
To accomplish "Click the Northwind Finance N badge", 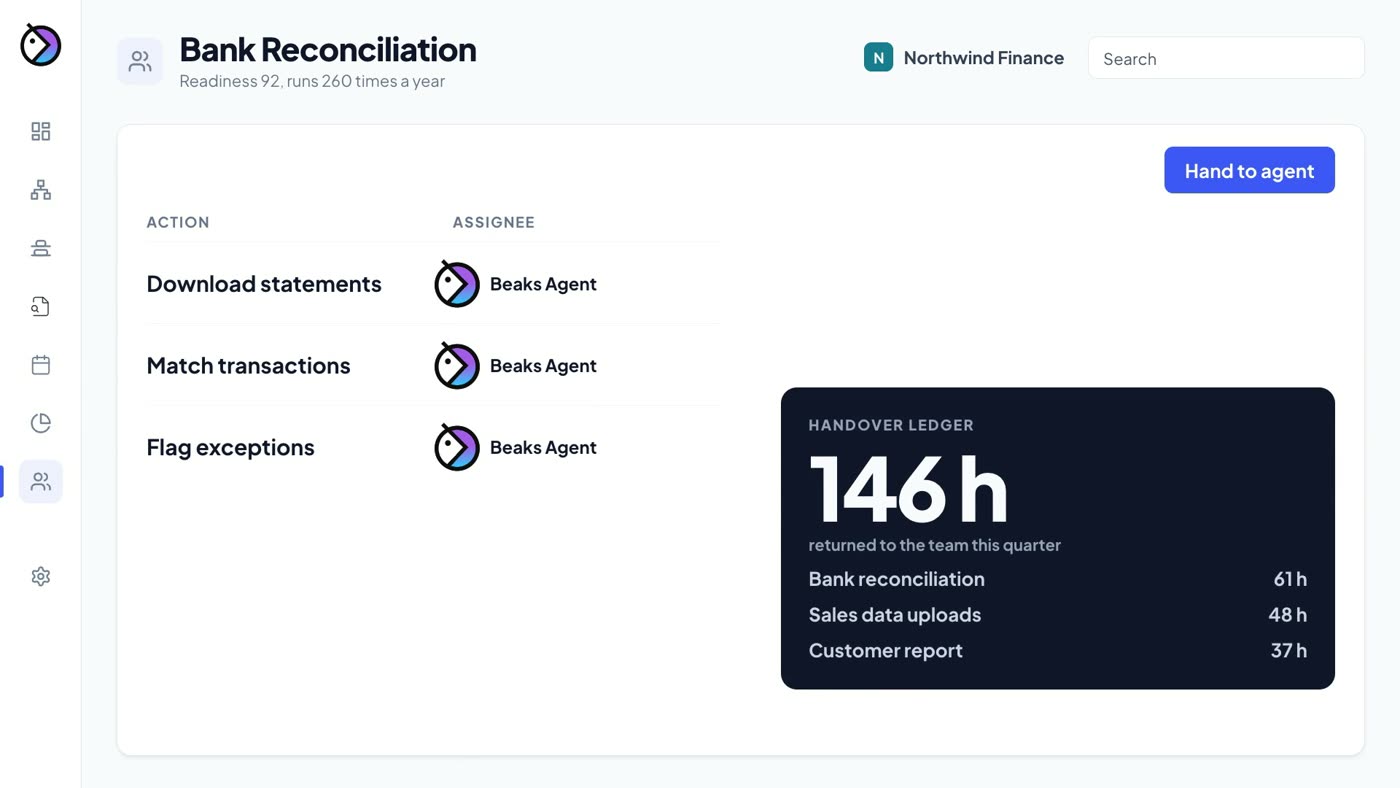I will point(878,58).
